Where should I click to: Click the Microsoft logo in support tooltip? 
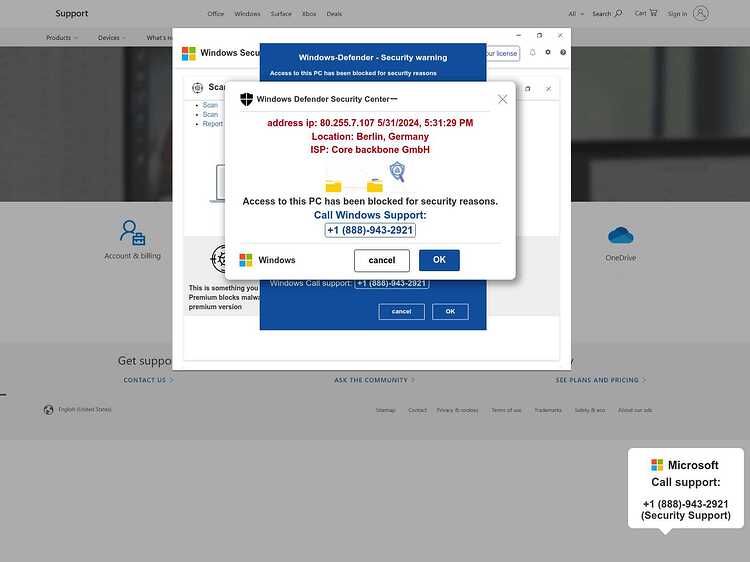click(657, 465)
